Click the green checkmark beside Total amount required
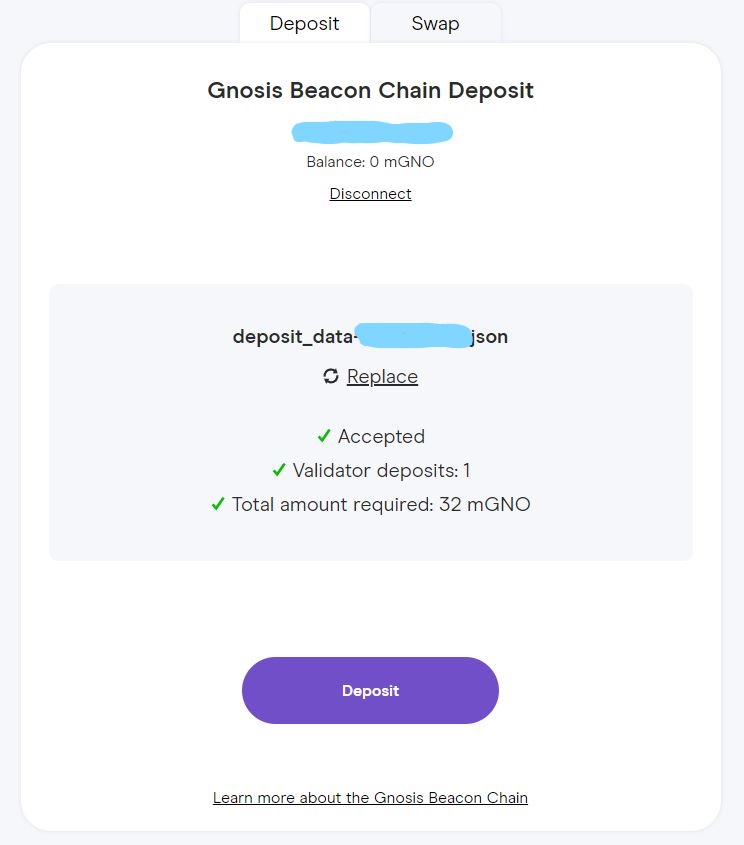Screen dimensions: 744x845 point(218,504)
